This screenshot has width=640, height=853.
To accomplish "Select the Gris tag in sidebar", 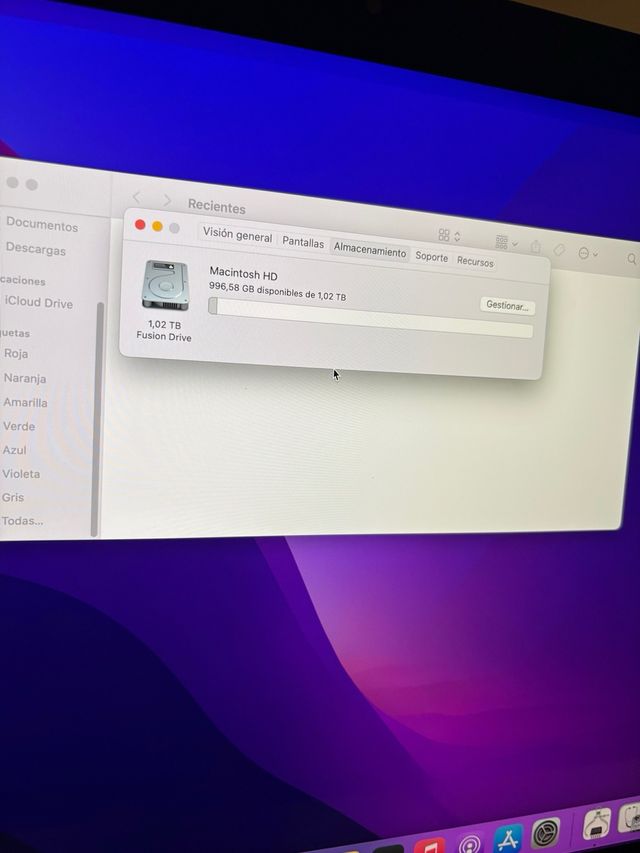I will [13, 497].
